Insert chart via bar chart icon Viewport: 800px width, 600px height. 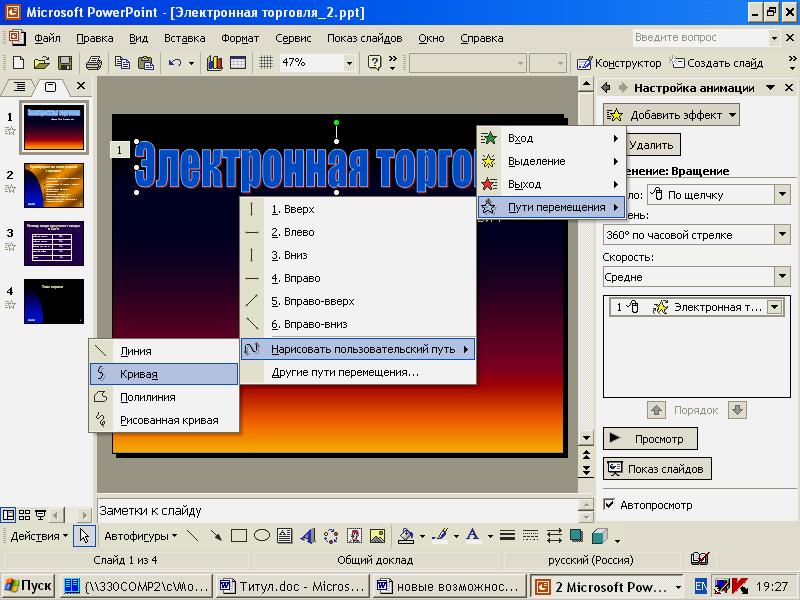[214, 63]
